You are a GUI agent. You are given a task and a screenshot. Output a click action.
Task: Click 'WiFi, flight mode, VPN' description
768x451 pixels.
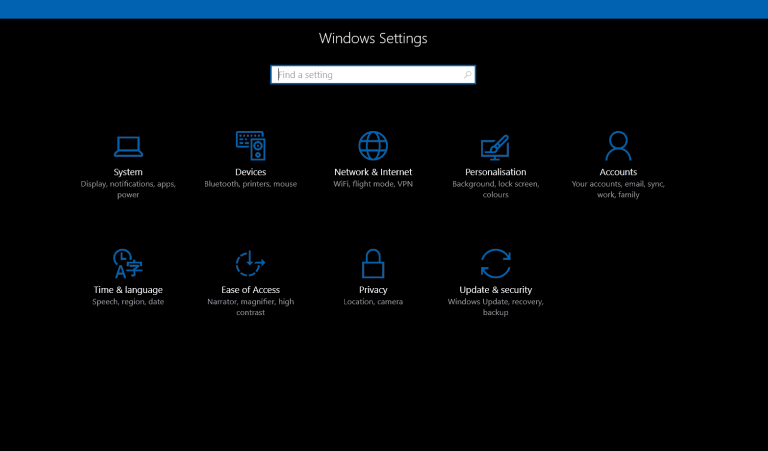click(373, 184)
